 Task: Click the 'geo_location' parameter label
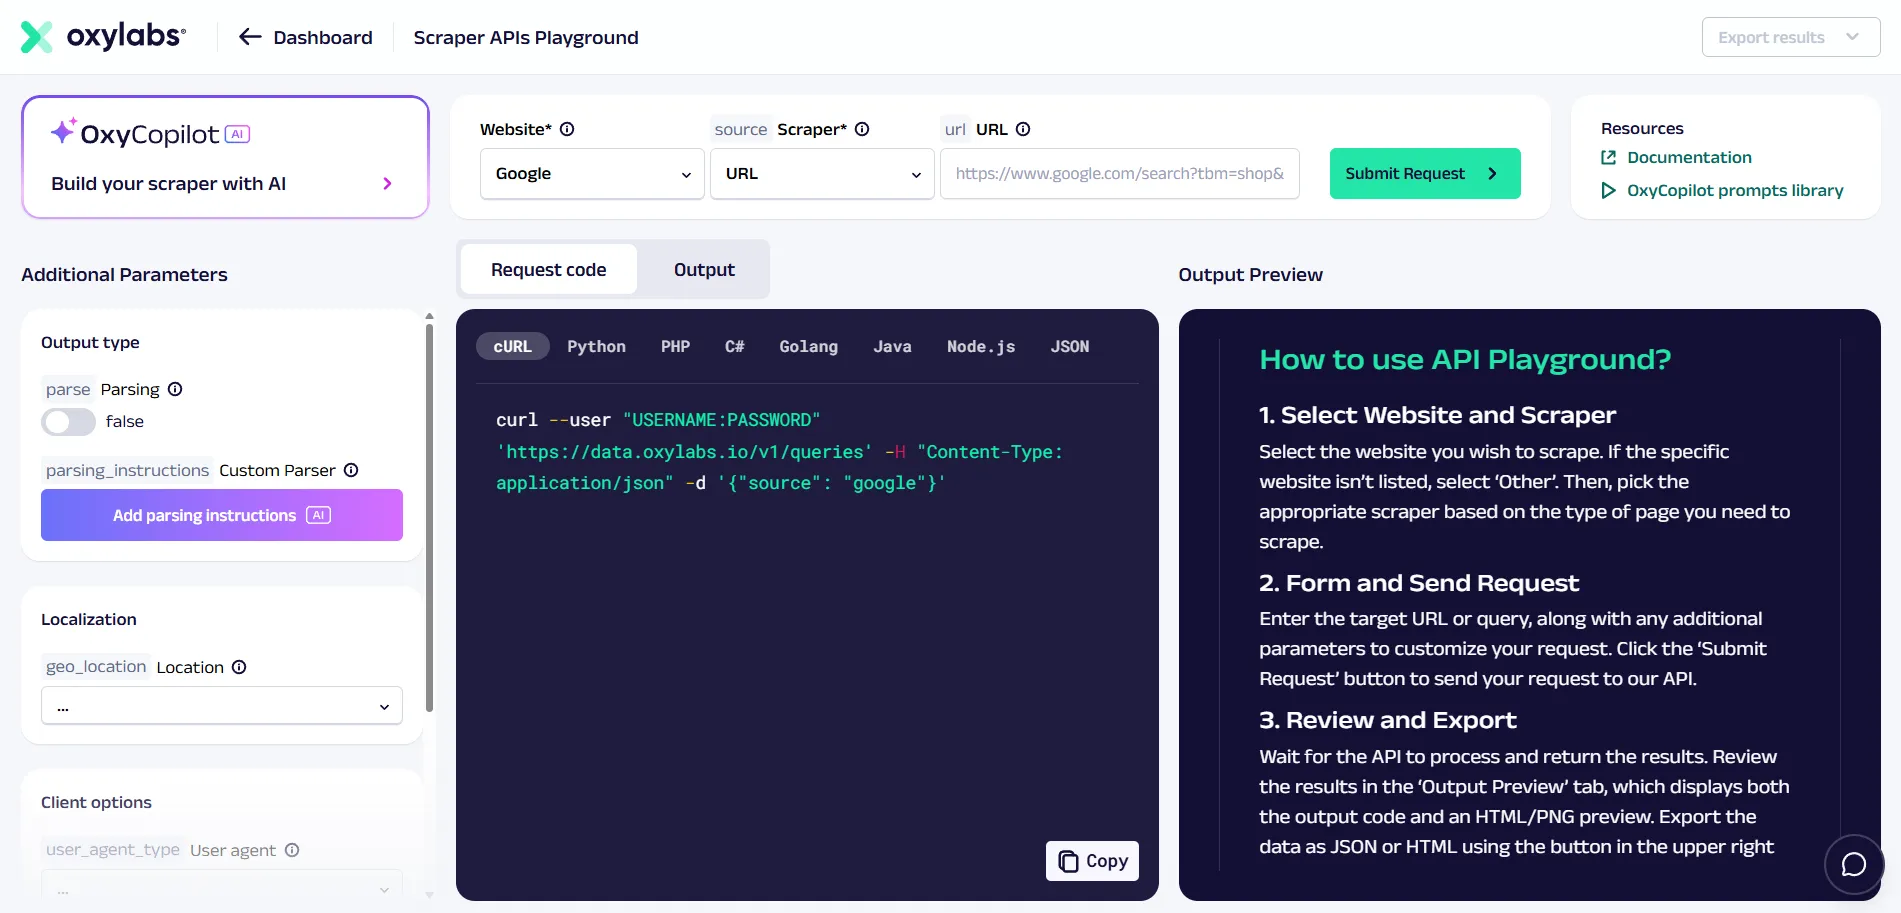[x=96, y=667]
